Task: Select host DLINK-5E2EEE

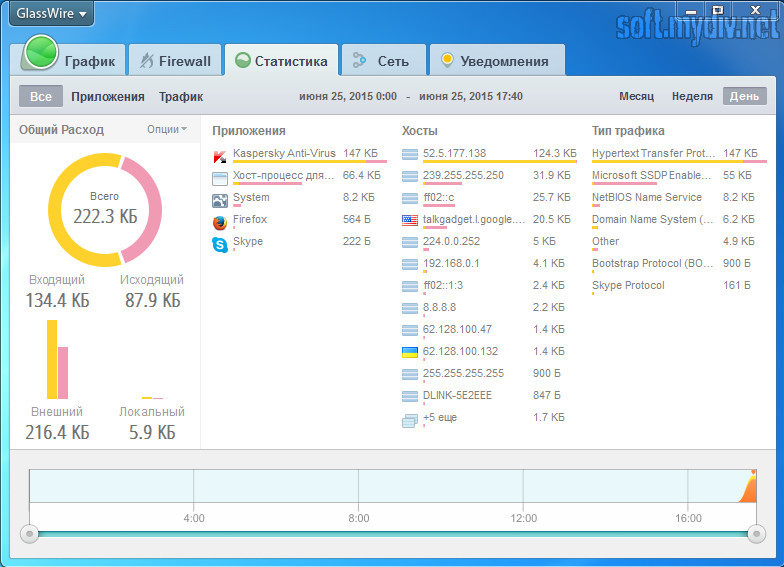Action: coord(489,397)
